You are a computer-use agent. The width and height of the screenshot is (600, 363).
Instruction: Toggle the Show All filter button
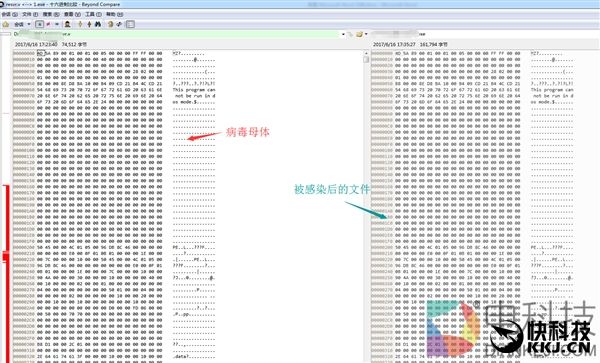click(x=39, y=24)
